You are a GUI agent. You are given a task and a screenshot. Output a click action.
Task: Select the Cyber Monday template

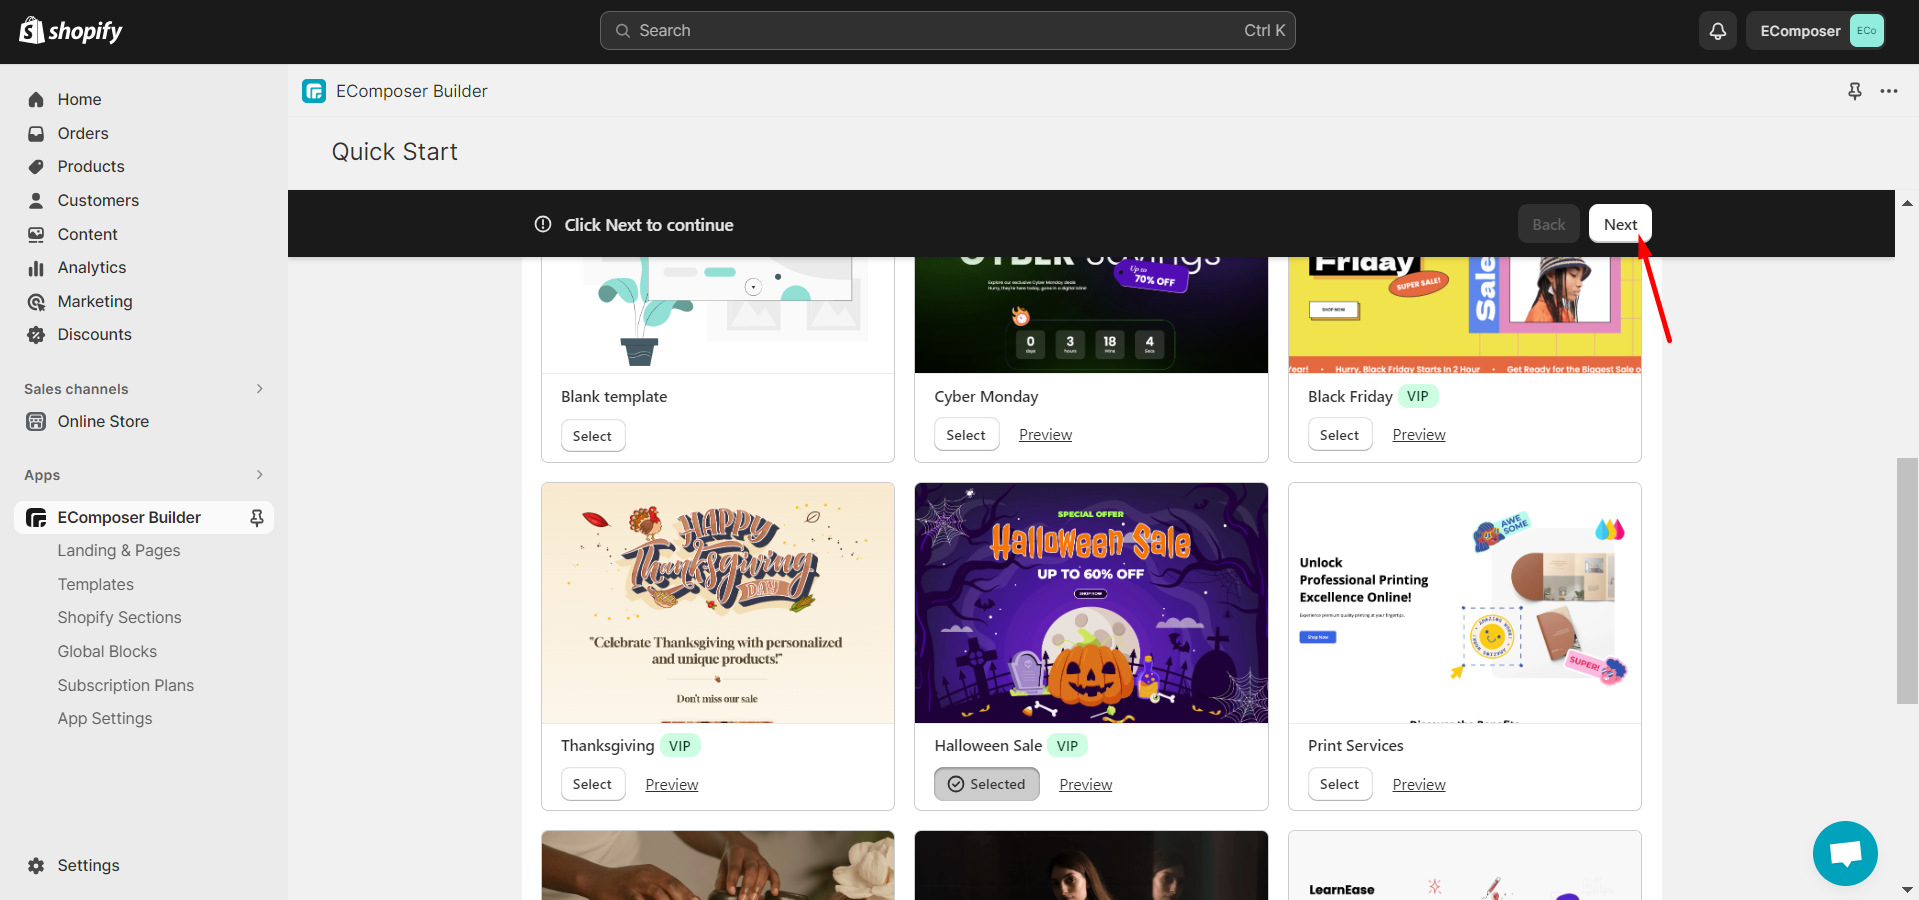click(x=966, y=435)
